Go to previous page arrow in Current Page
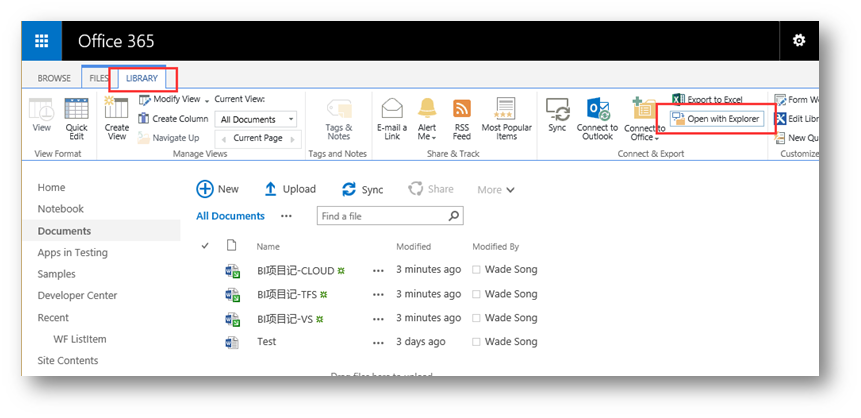Viewport: 861px width, 418px height. [221, 138]
